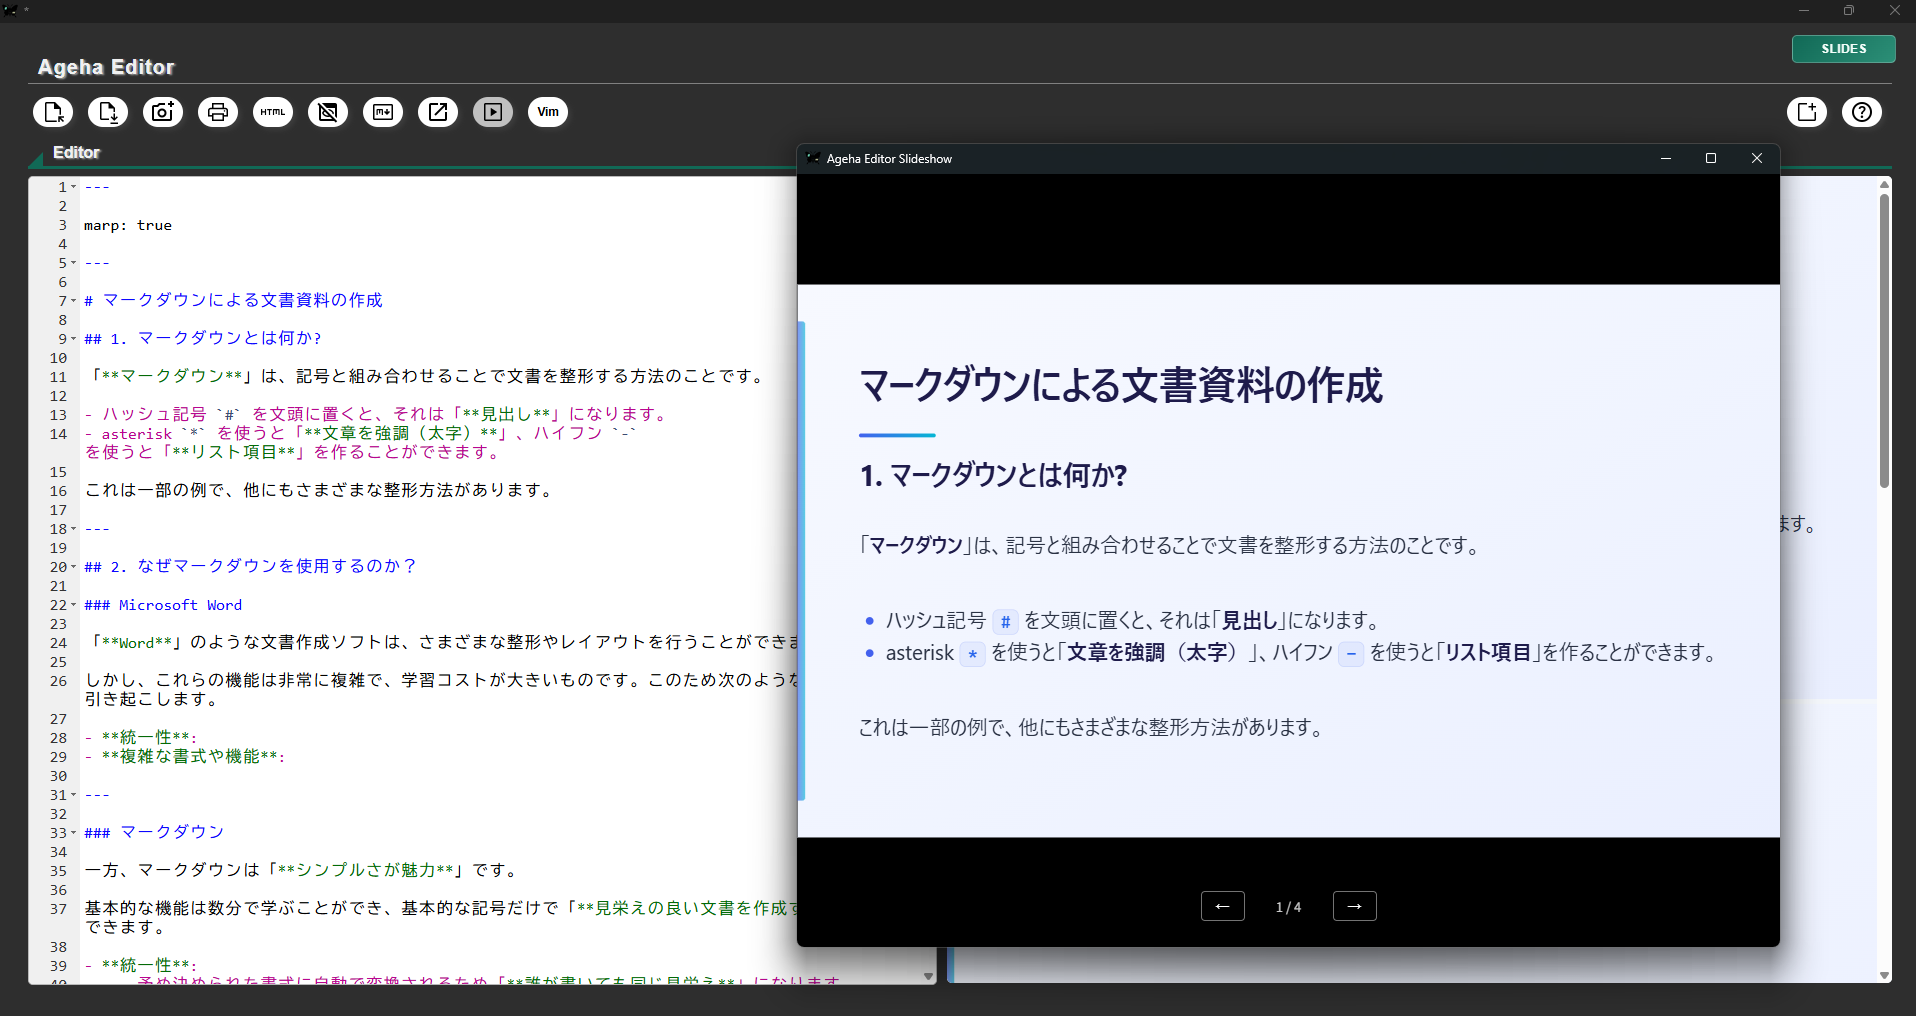
Task: Click slide bullet starting 'ハッシュ記号'
Action: coord(1134,621)
